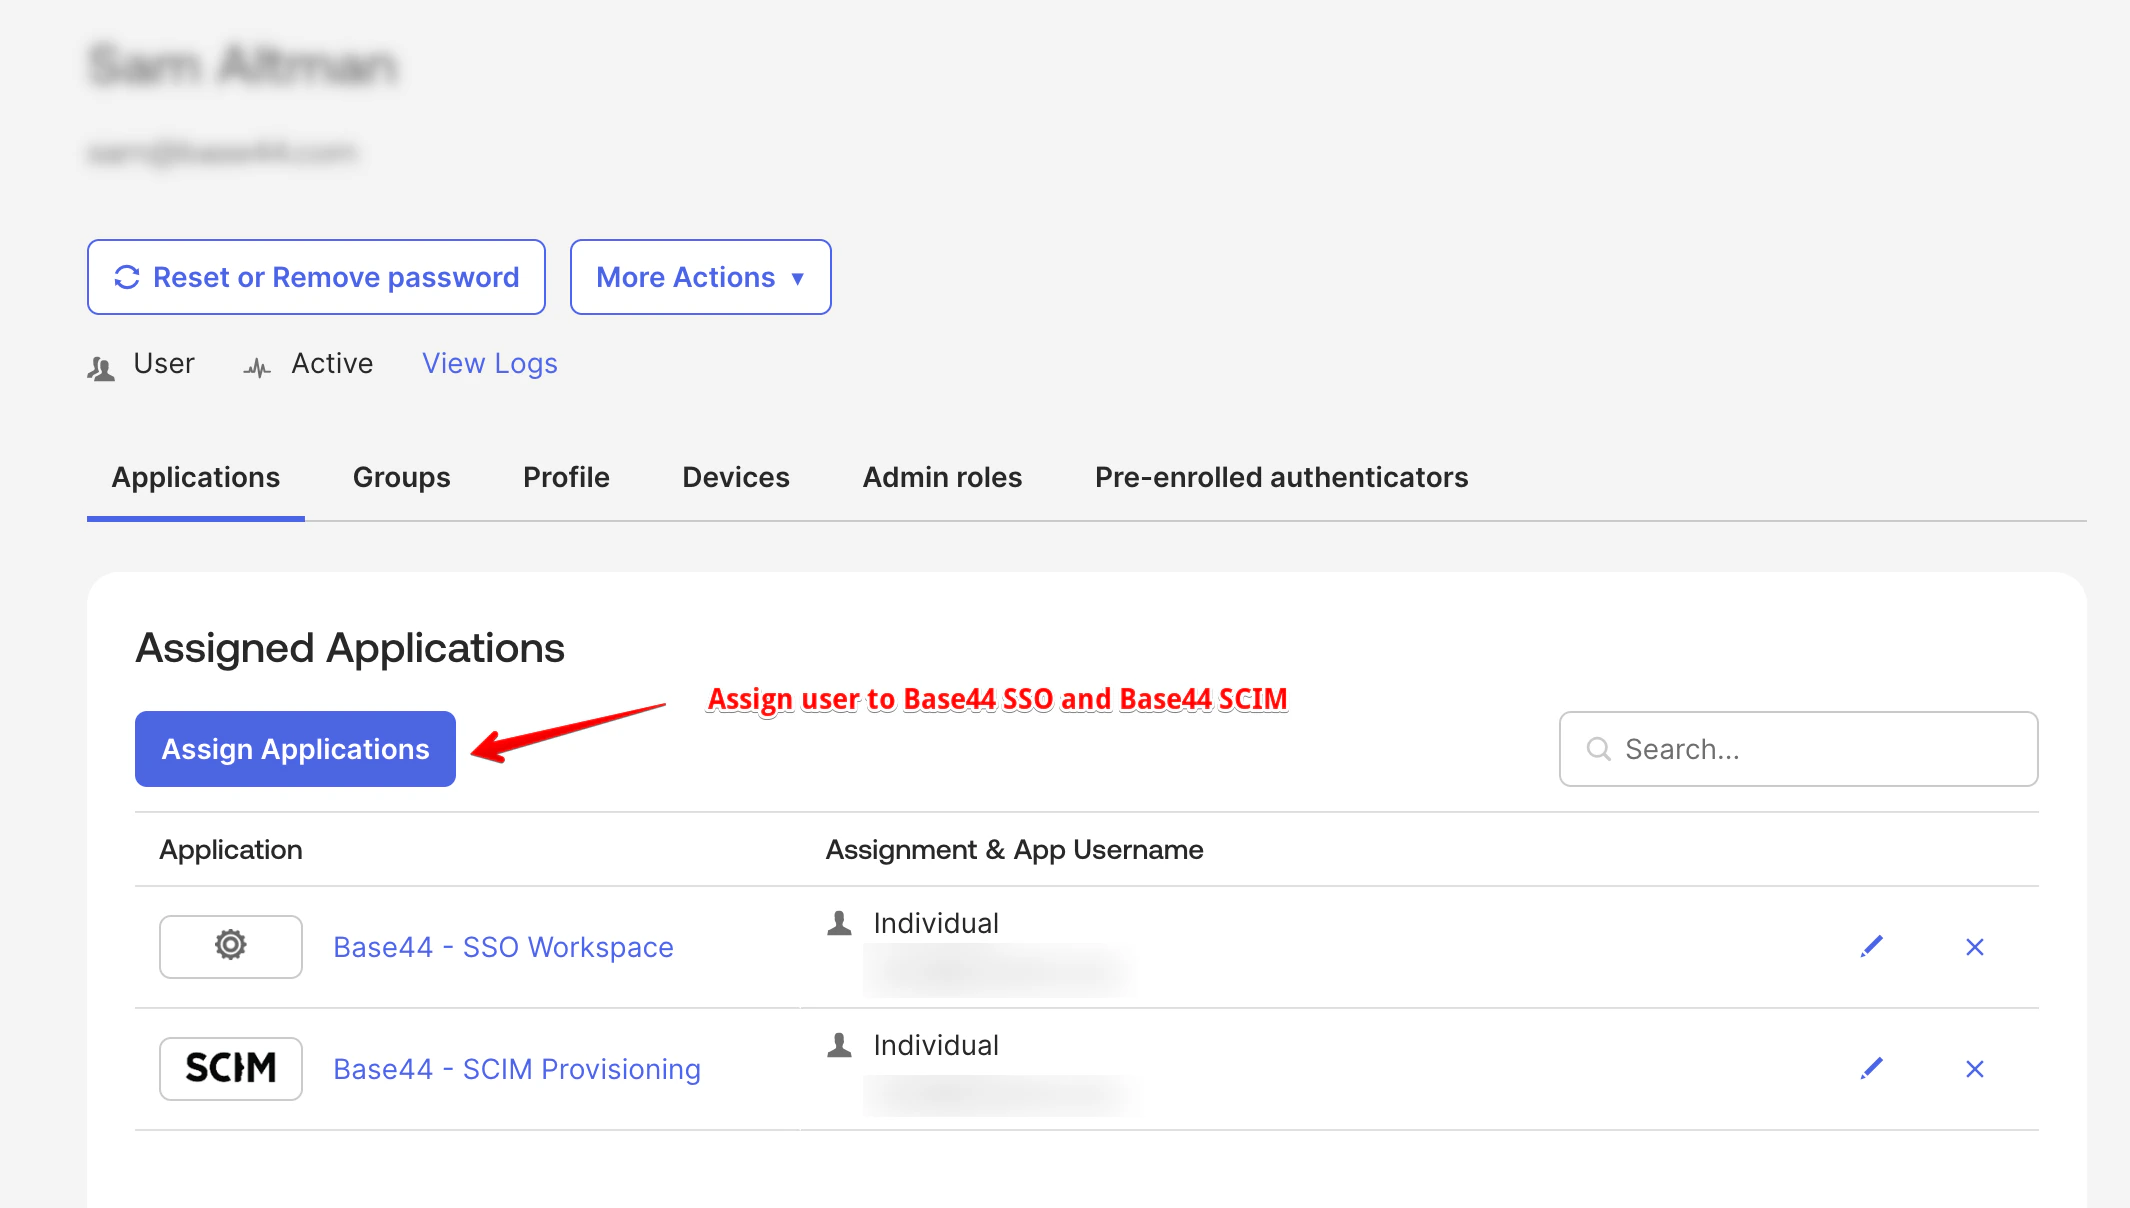This screenshot has height=1208, width=2130.
Task: Click the Active status text
Action: coord(332,363)
